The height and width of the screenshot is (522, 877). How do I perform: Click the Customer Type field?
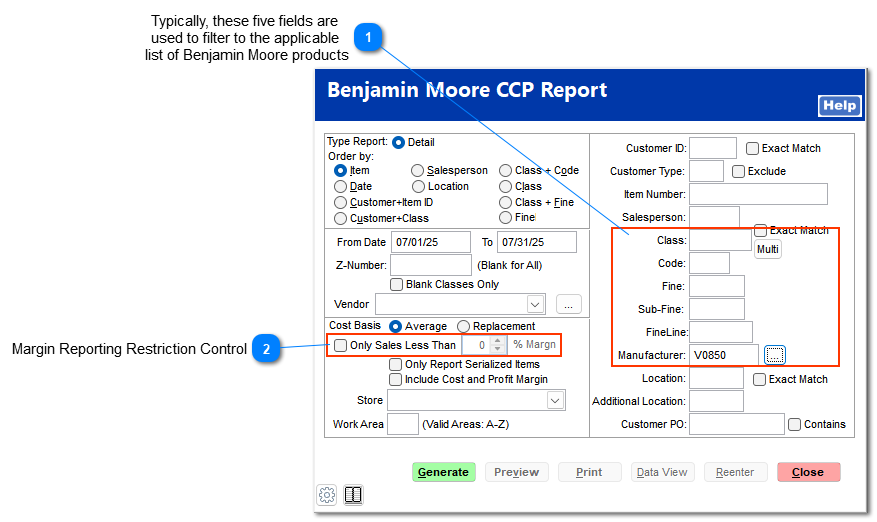point(706,171)
